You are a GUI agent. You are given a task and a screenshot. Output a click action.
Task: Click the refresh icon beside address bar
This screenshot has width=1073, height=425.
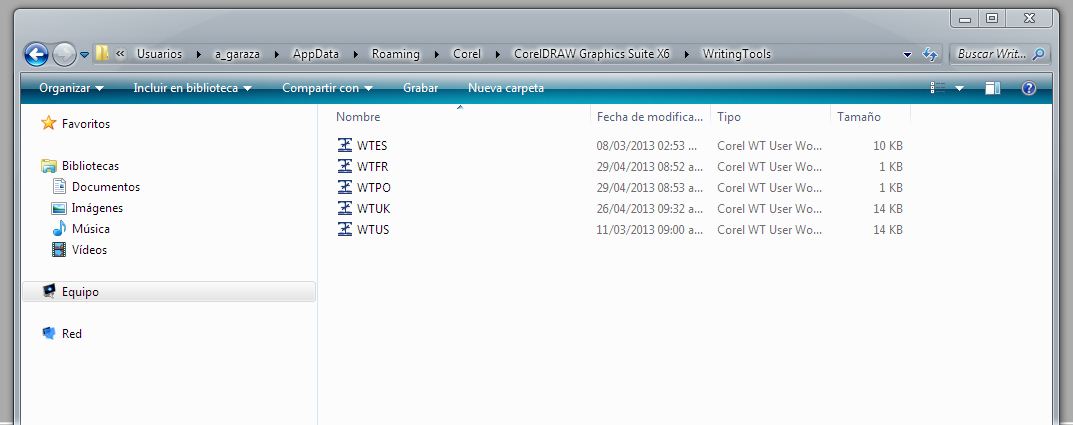coord(930,54)
